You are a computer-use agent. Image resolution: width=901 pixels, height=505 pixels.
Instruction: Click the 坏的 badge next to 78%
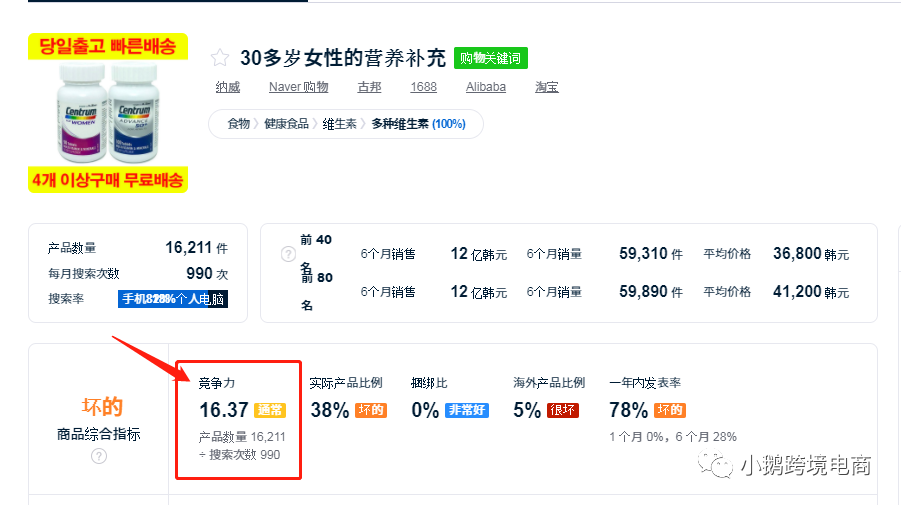(669, 410)
